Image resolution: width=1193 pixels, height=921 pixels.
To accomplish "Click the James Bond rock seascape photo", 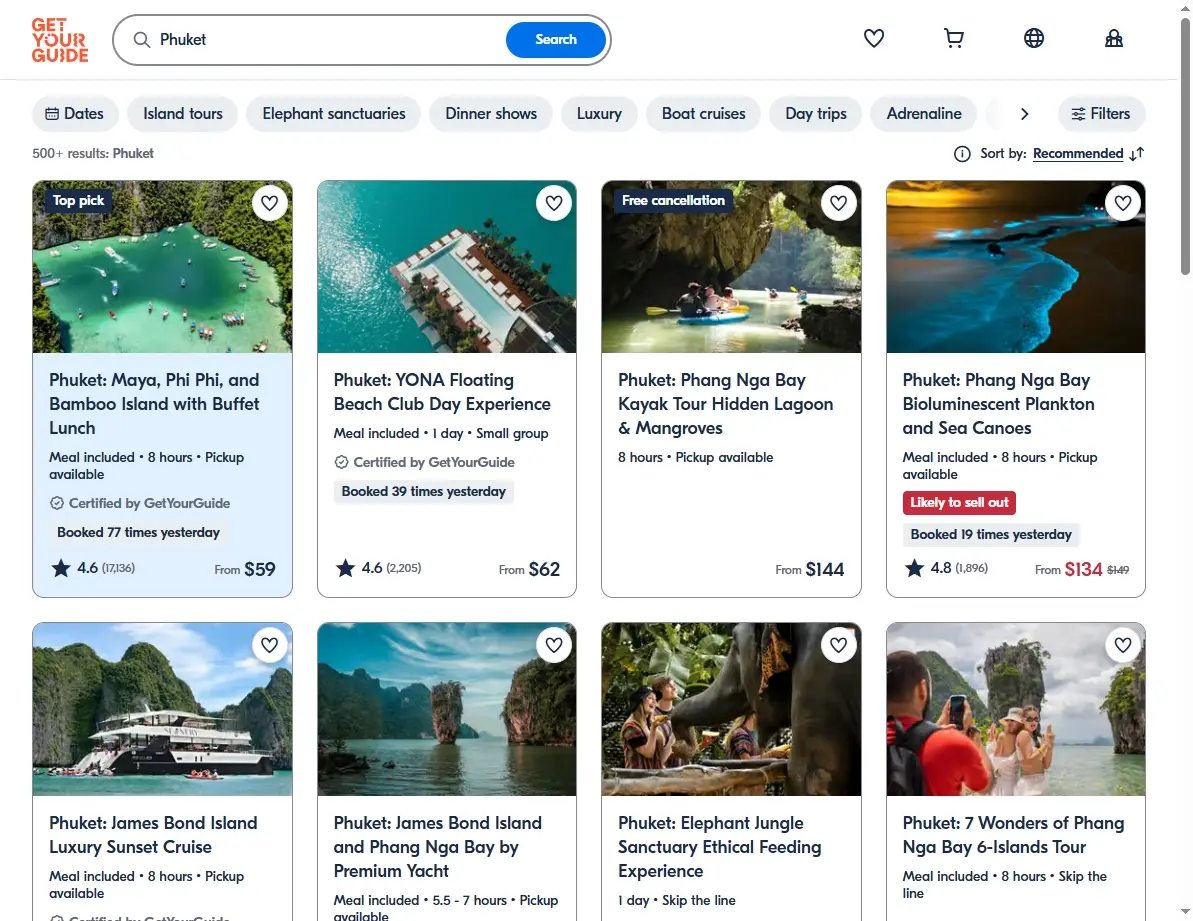I will 447,710.
